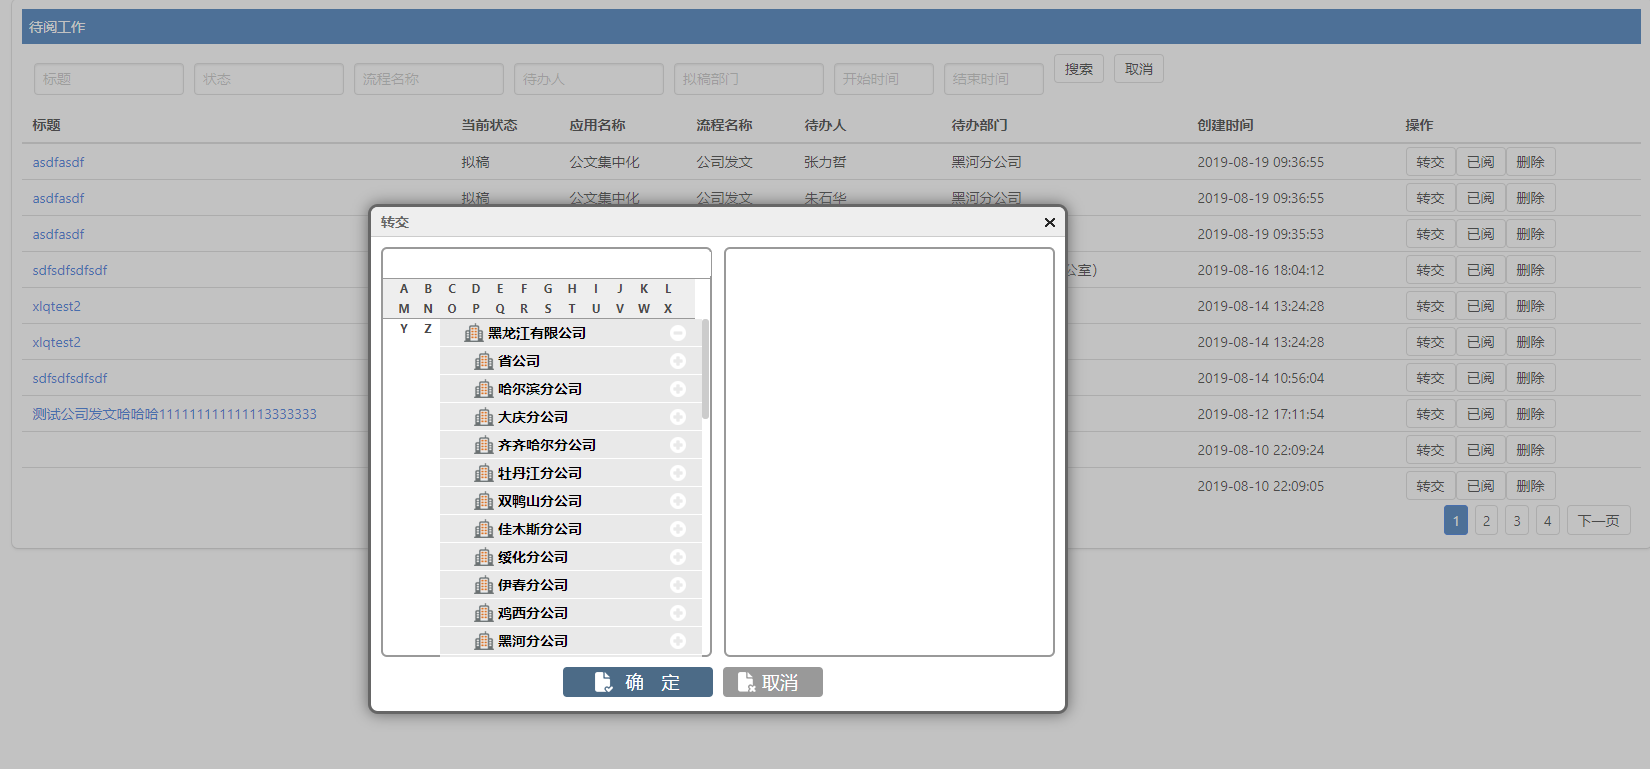This screenshot has height=769, width=1650.
Task: Click building icon beside 黑龙江有限公司
Action: click(474, 333)
